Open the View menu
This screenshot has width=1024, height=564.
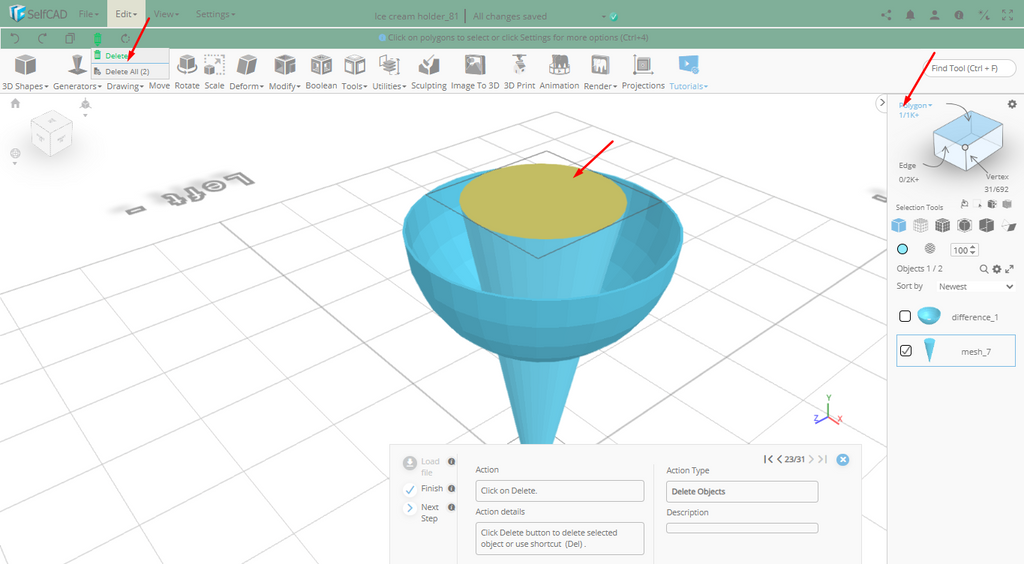[166, 14]
